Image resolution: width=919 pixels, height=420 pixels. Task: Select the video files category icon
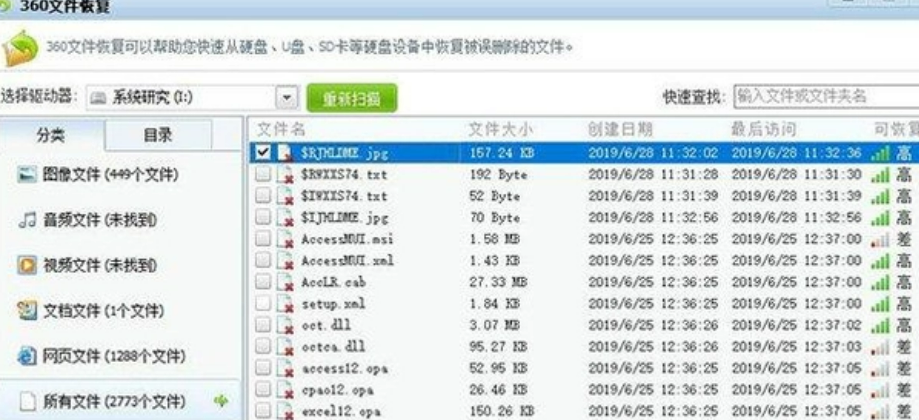coord(27,265)
